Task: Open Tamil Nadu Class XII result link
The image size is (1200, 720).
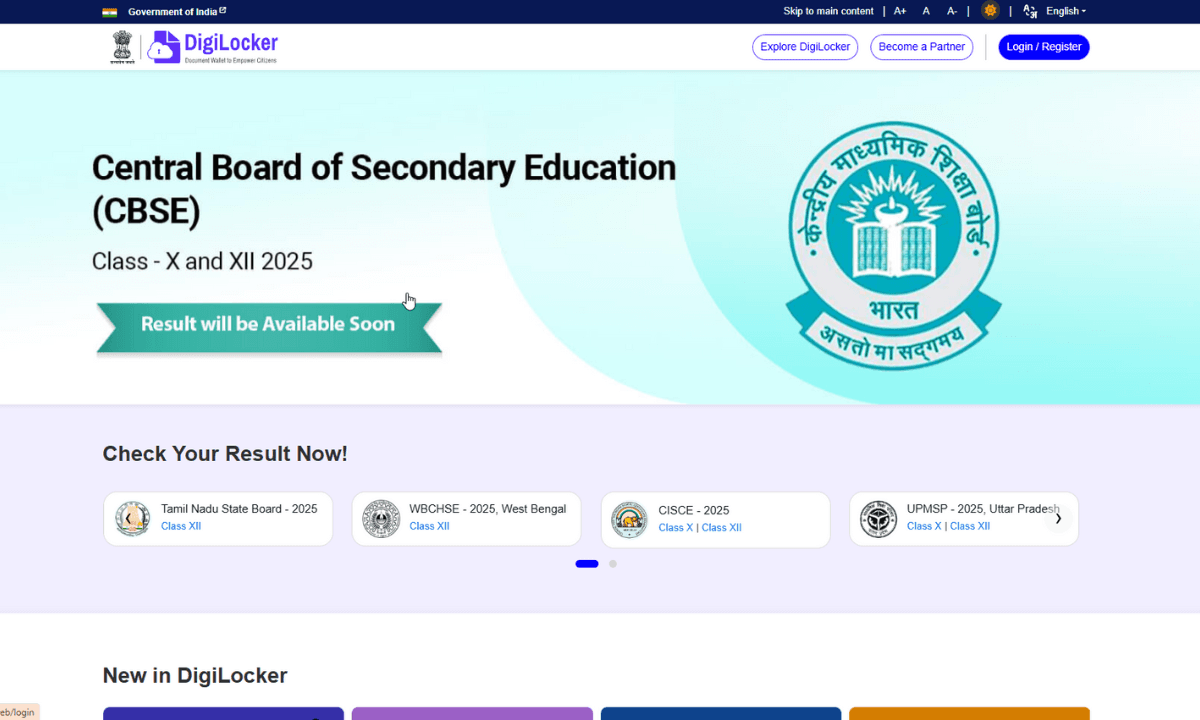Action: [x=181, y=526]
